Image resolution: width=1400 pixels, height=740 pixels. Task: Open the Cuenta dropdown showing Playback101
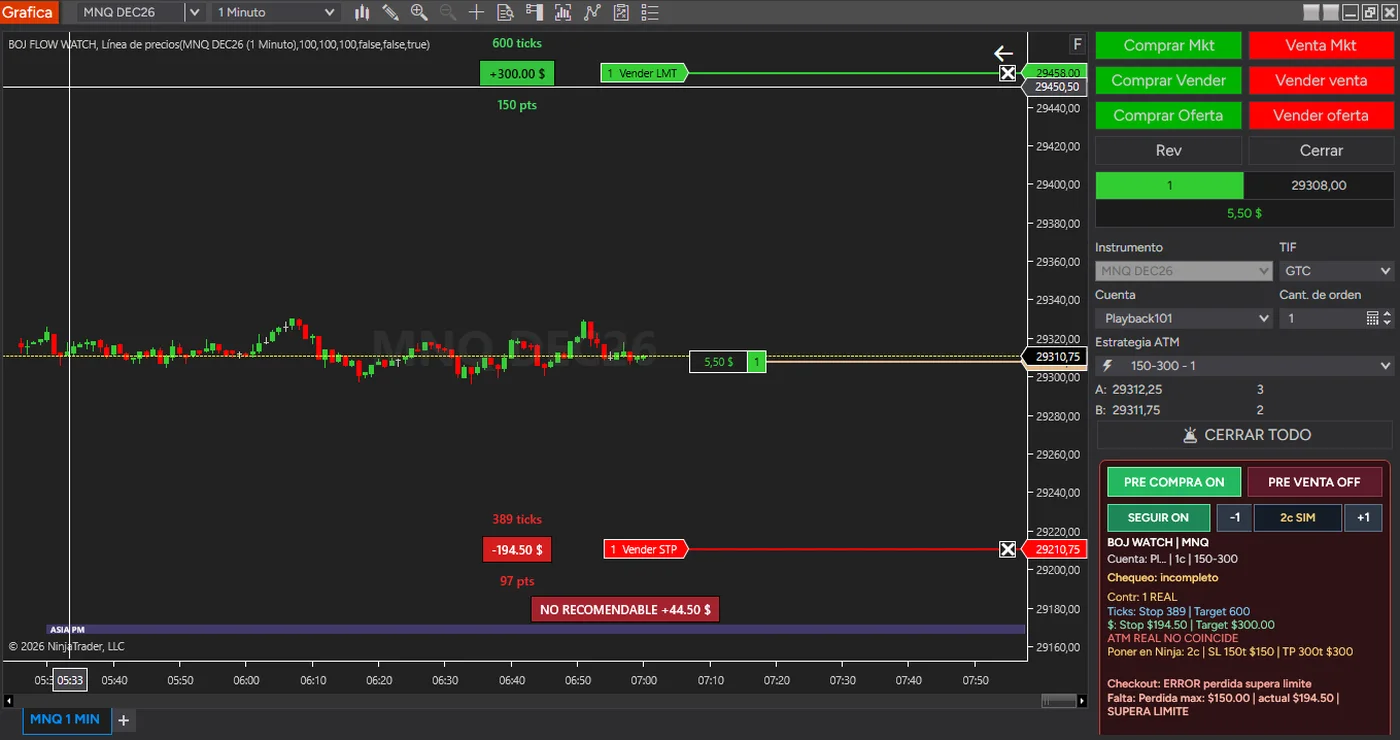click(1184, 318)
